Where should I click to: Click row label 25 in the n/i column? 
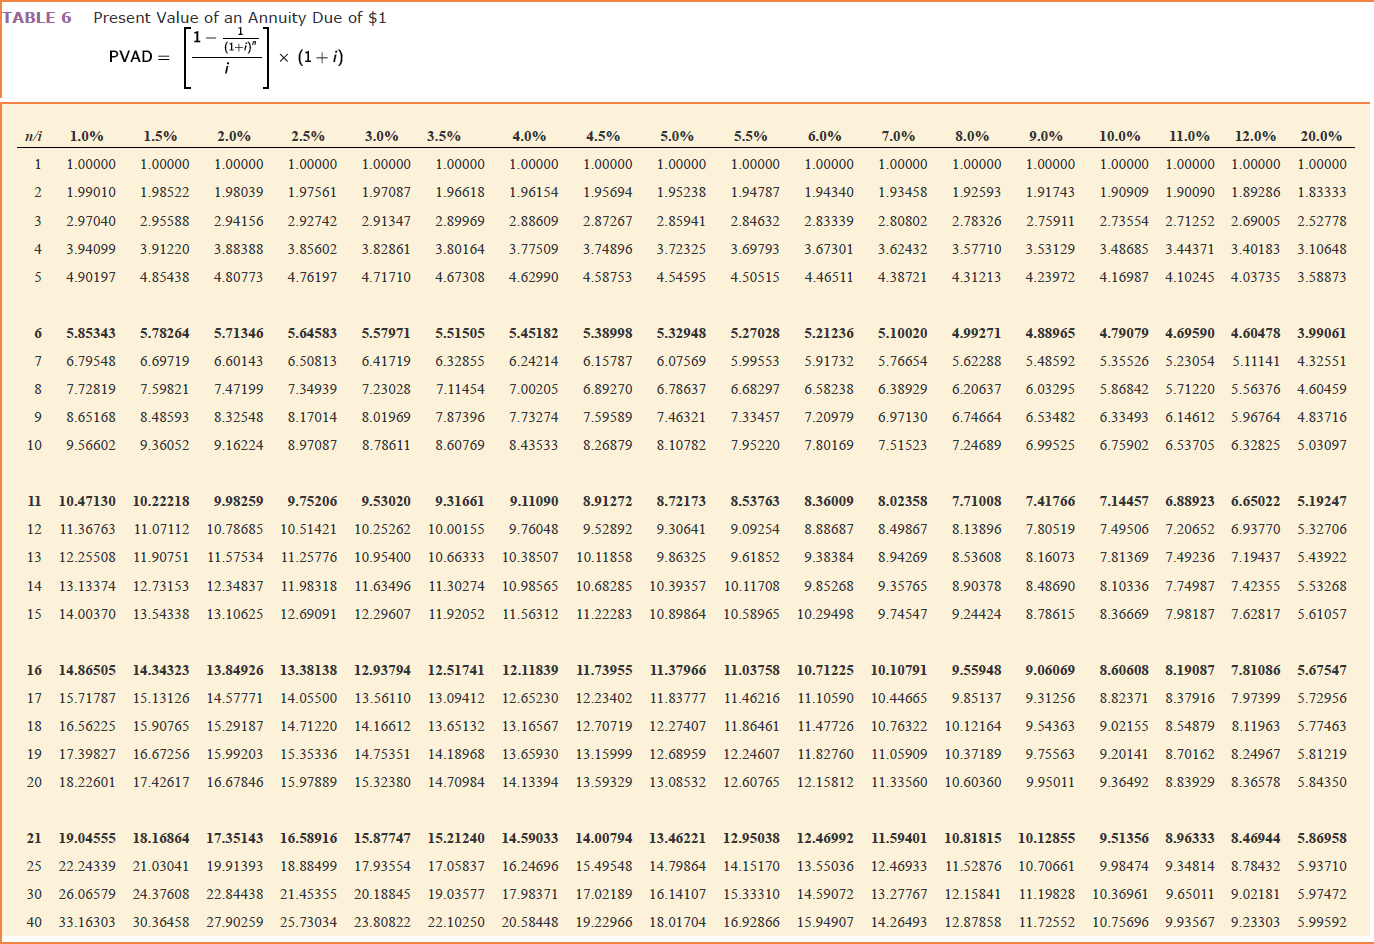tap(33, 864)
